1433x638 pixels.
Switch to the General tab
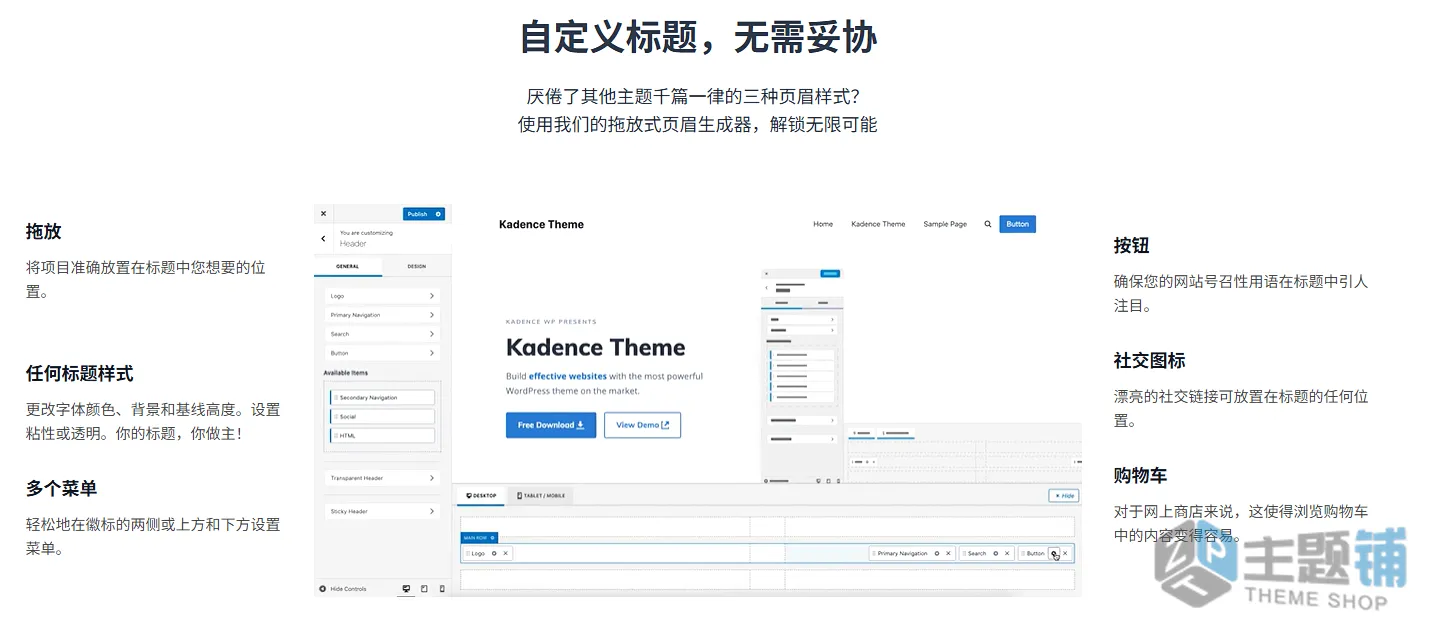tap(347, 266)
